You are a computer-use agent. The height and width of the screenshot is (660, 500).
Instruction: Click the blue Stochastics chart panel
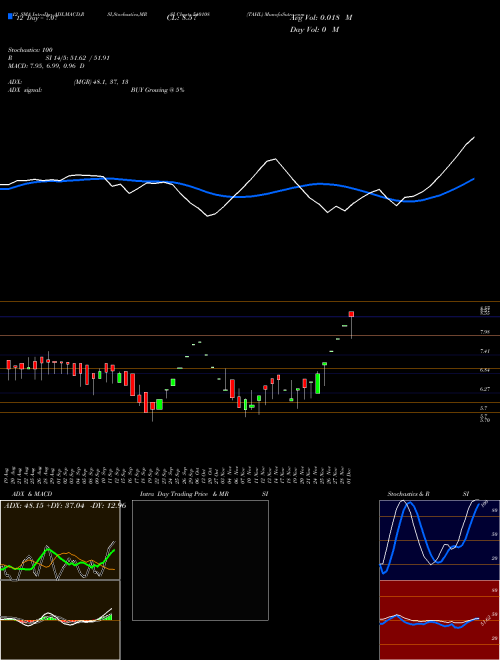point(439,540)
